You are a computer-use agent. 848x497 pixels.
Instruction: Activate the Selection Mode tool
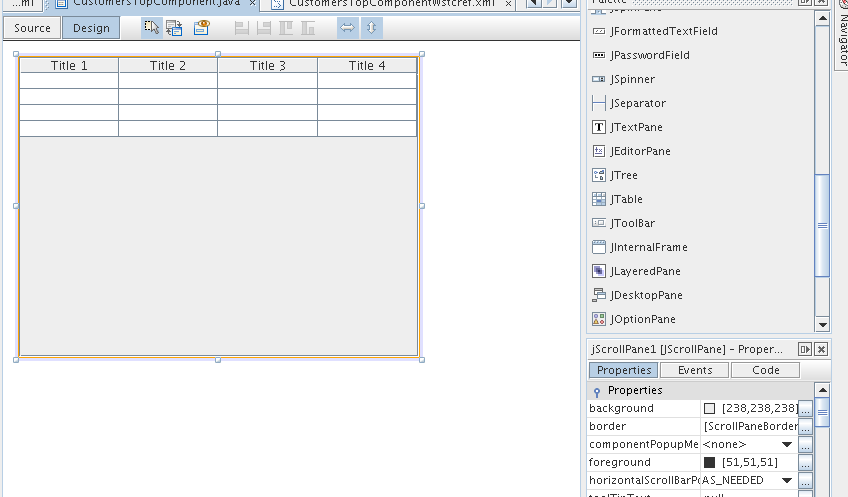coord(152,28)
